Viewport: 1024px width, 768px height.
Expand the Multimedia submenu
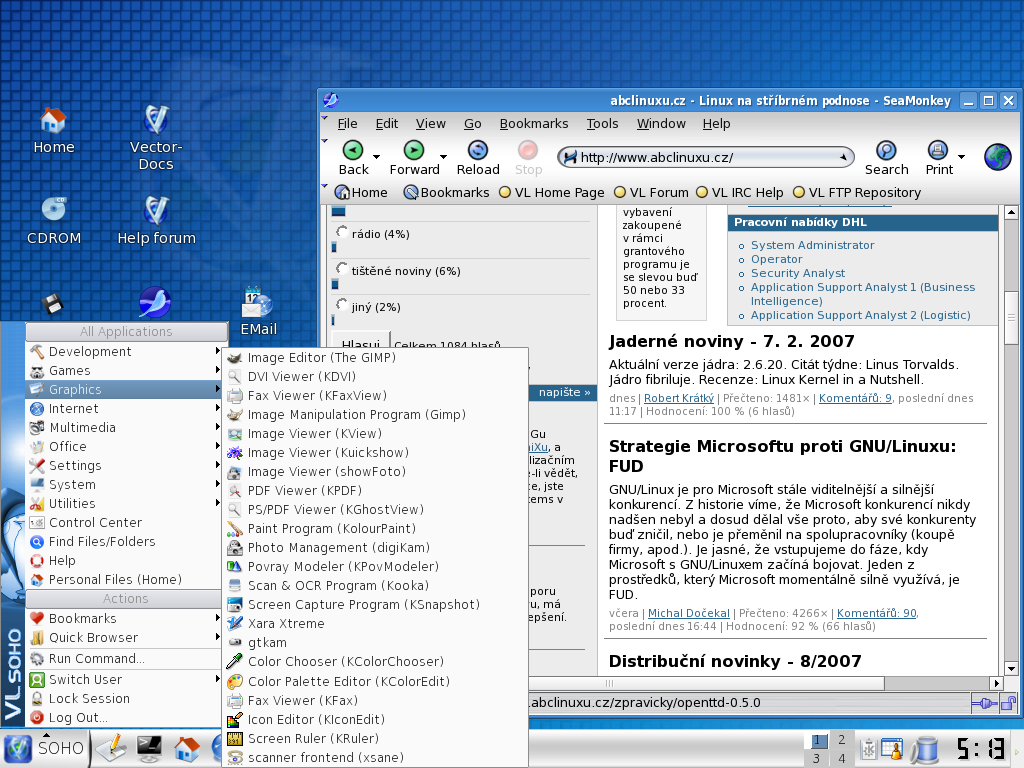click(125, 427)
